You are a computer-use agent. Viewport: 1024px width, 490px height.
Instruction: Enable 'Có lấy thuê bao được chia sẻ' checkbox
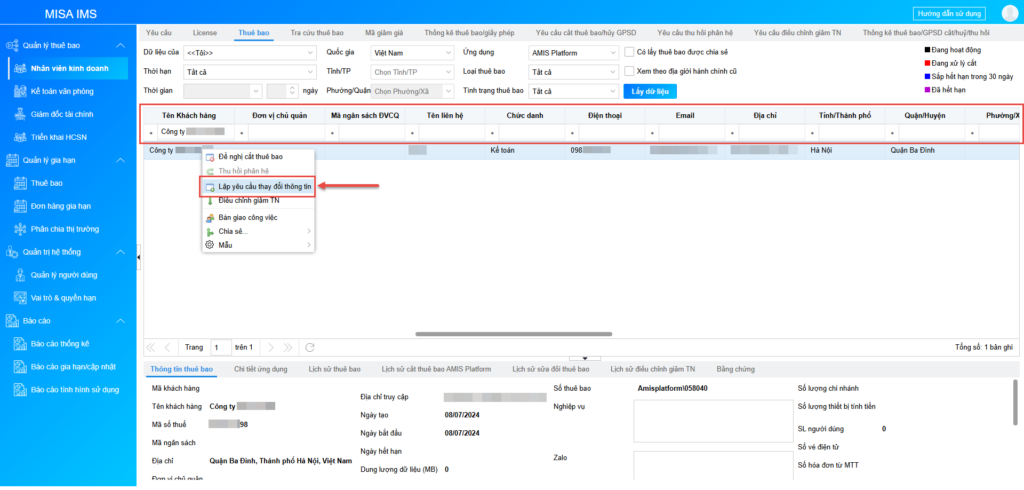(x=628, y=52)
